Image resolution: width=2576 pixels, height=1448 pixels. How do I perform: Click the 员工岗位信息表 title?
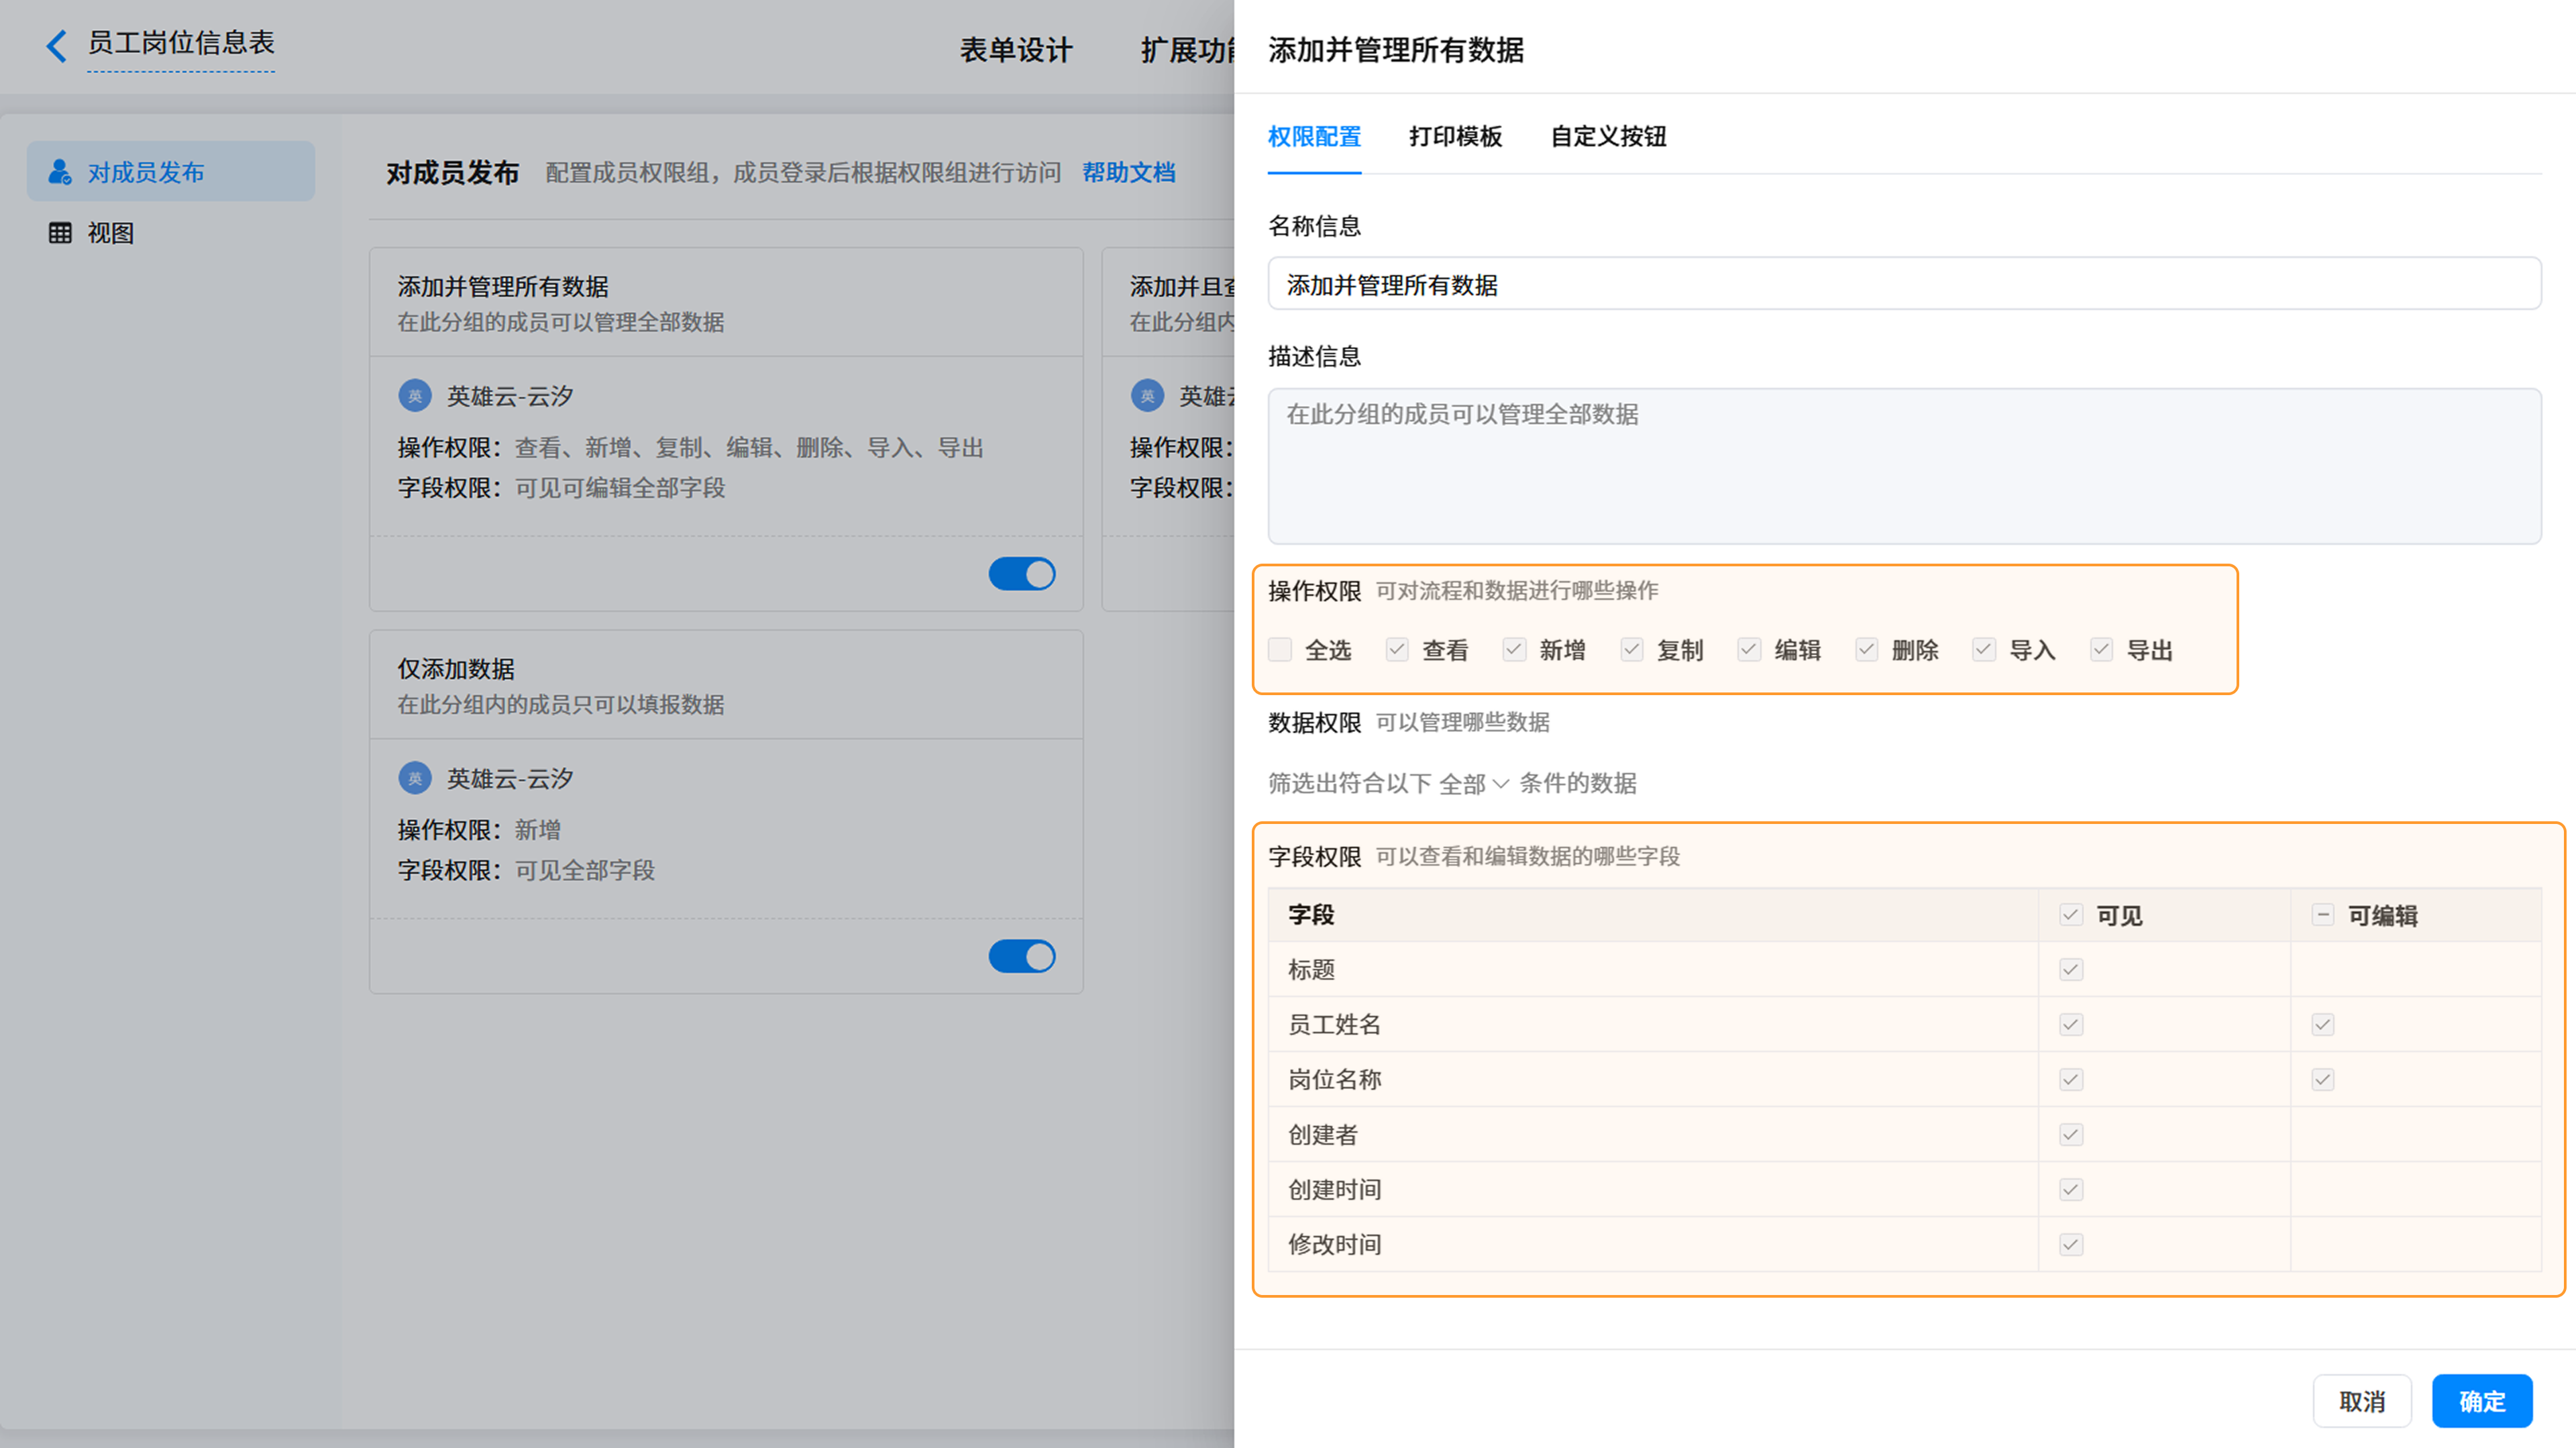click(x=181, y=43)
